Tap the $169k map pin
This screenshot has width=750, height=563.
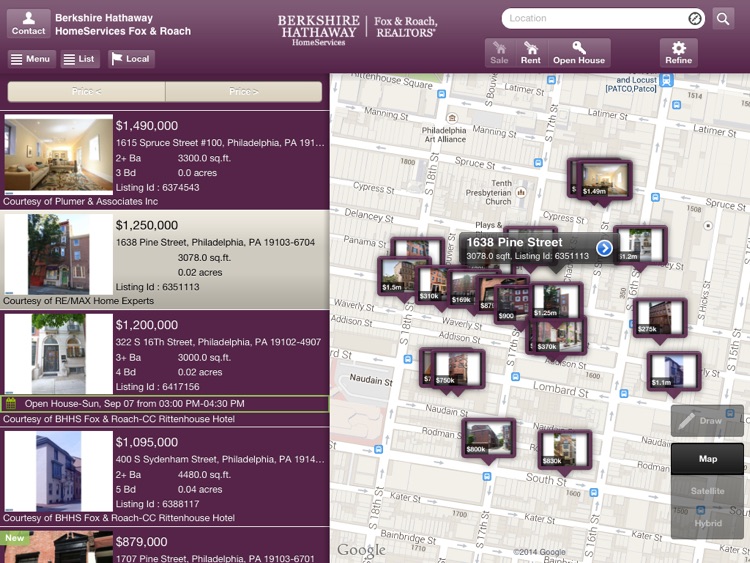point(463,288)
